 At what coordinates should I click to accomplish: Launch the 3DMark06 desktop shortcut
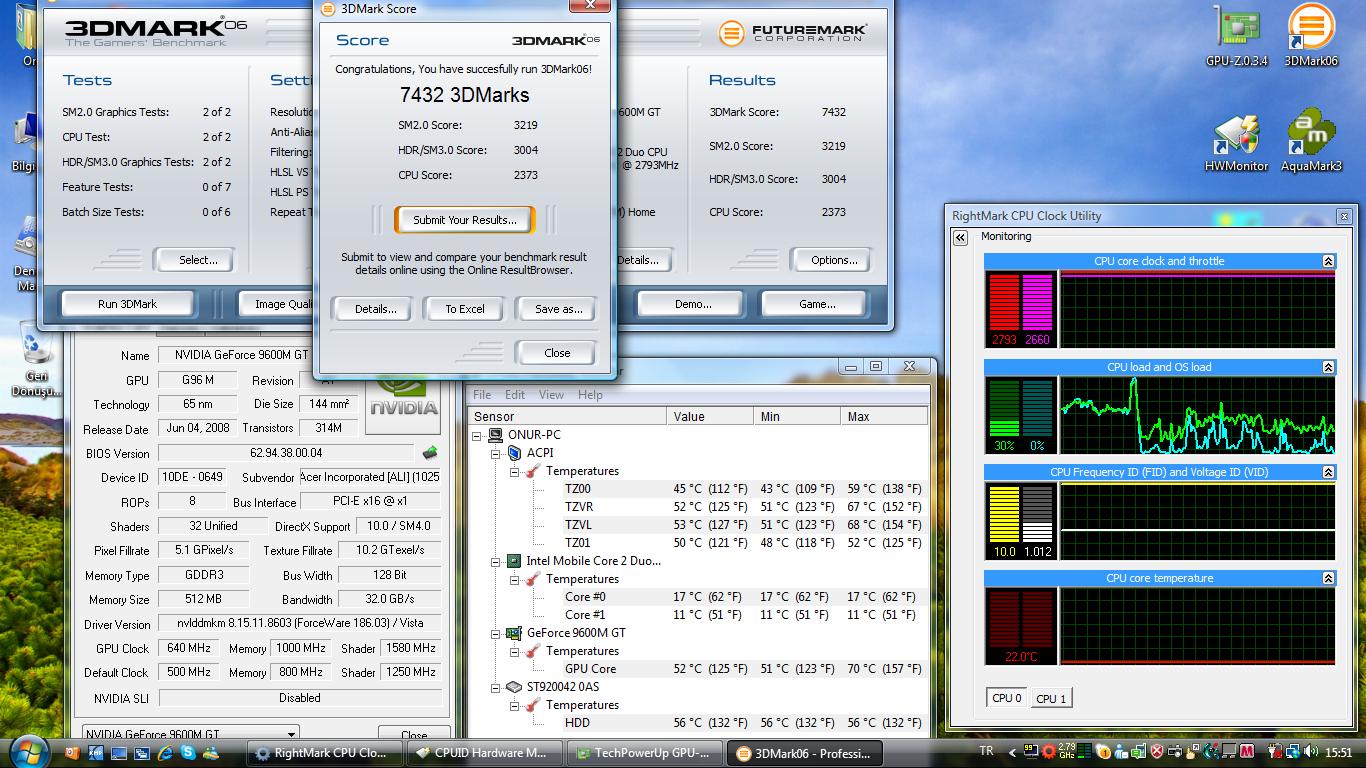(x=1311, y=36)
